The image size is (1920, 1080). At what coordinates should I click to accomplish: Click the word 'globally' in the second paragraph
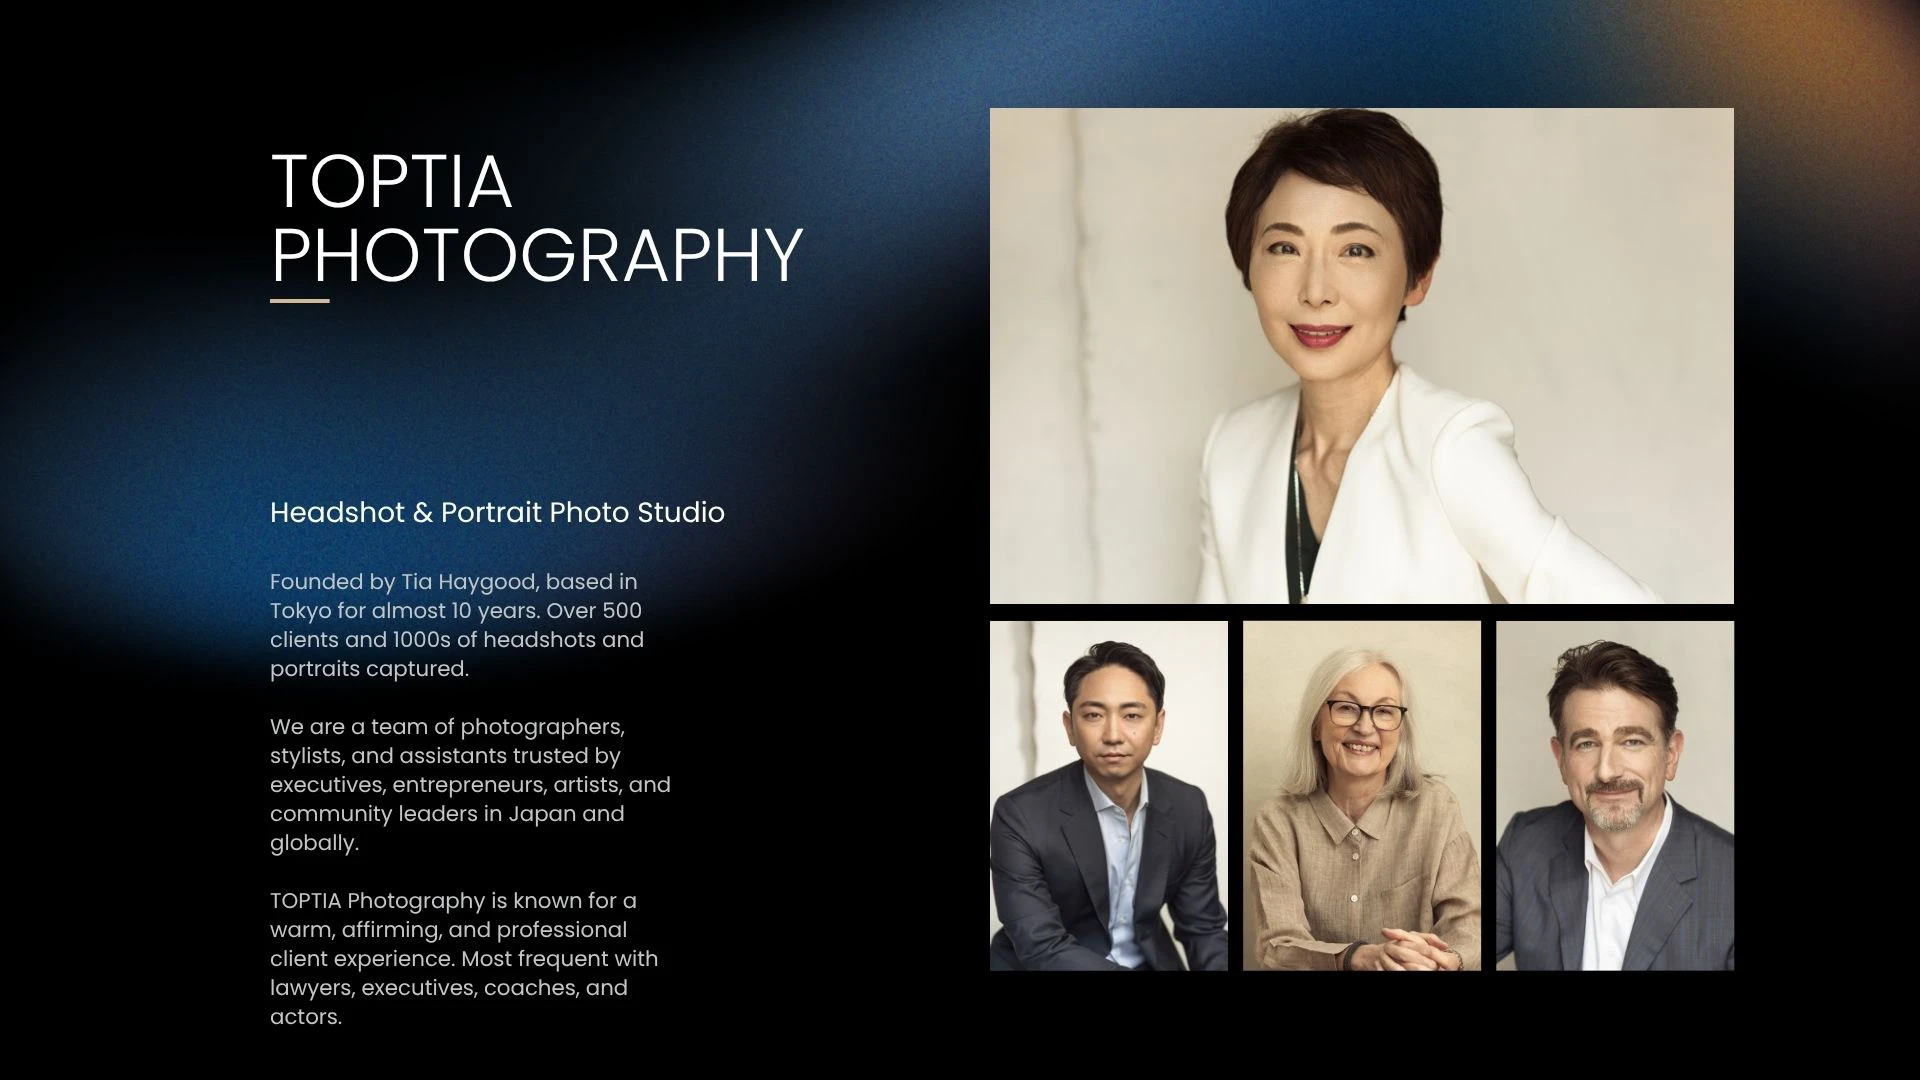point(313,843)
